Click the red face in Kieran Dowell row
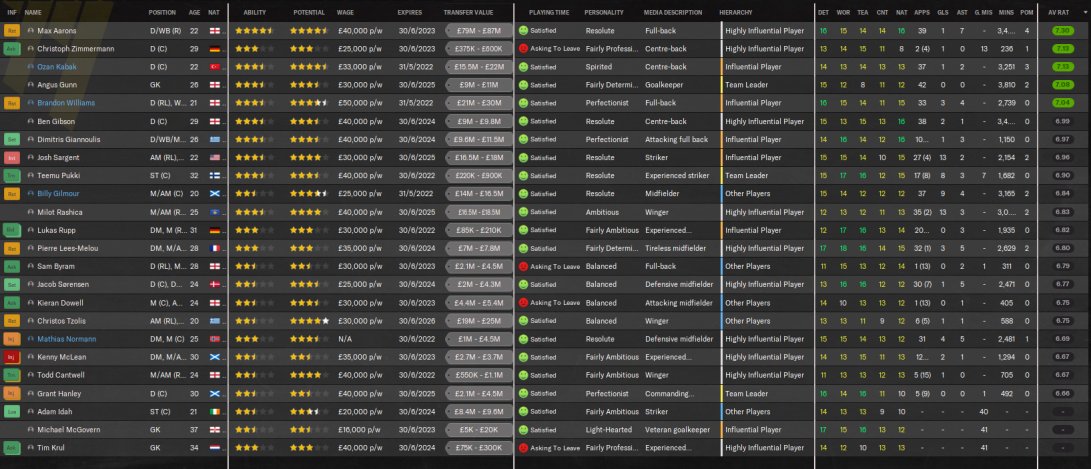The image size is (1091, 469). (x=523, y=303)
